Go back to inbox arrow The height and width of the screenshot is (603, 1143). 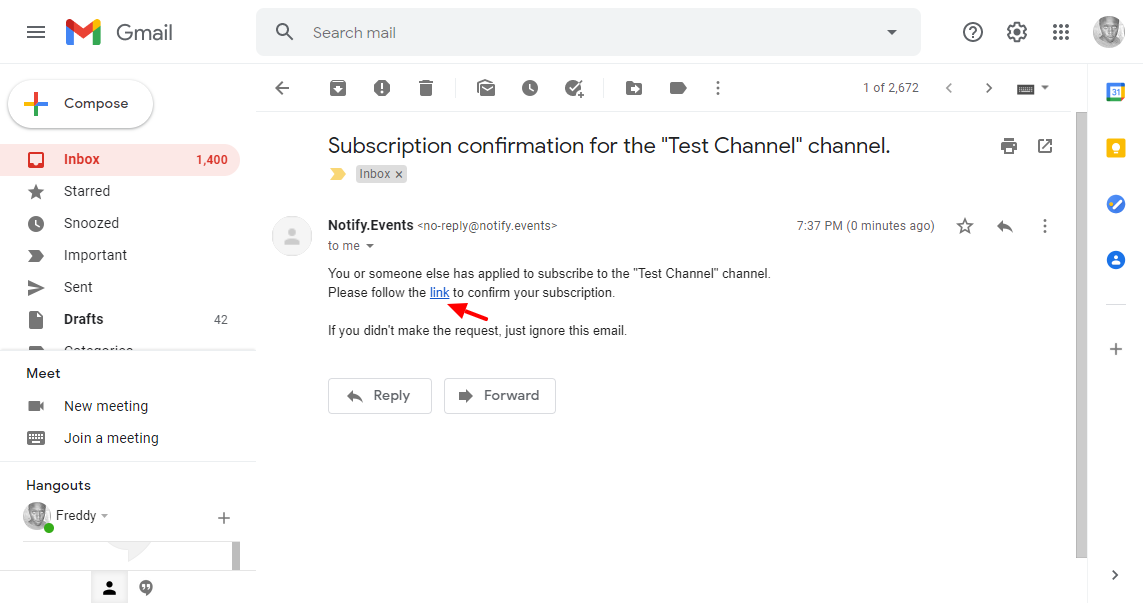point(282,88)
